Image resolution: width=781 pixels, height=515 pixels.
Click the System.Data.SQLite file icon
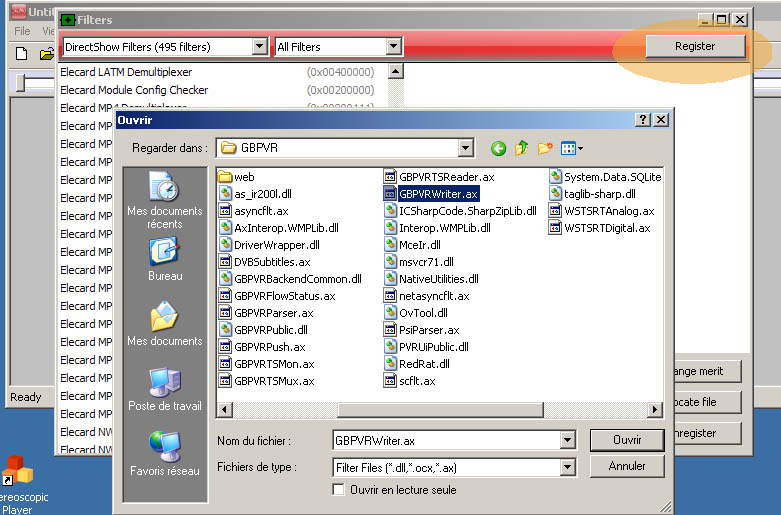click(x=555, y=177)
